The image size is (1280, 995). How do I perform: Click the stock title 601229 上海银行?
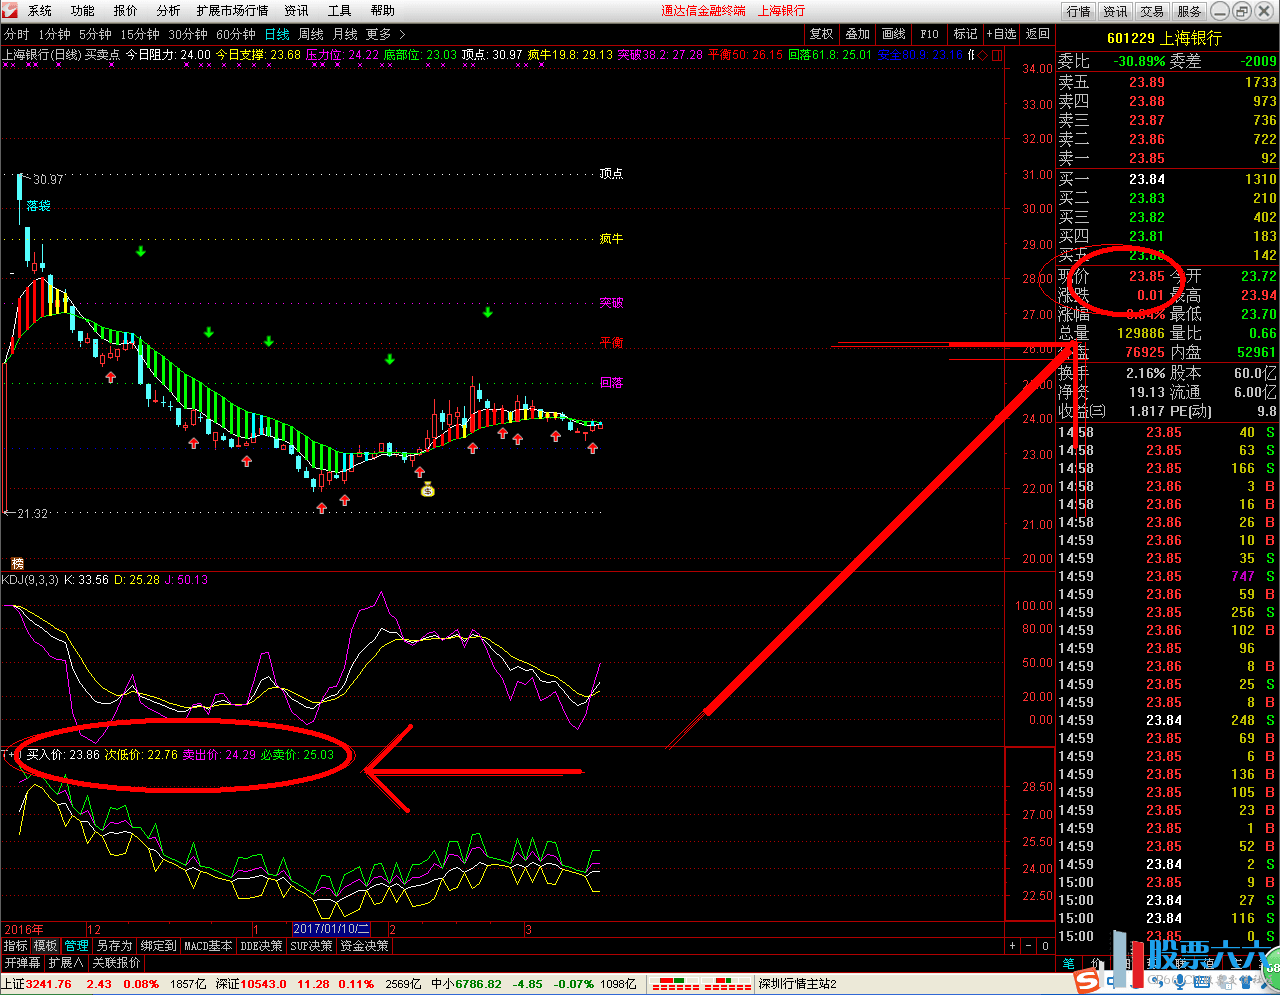[1164, 38]
